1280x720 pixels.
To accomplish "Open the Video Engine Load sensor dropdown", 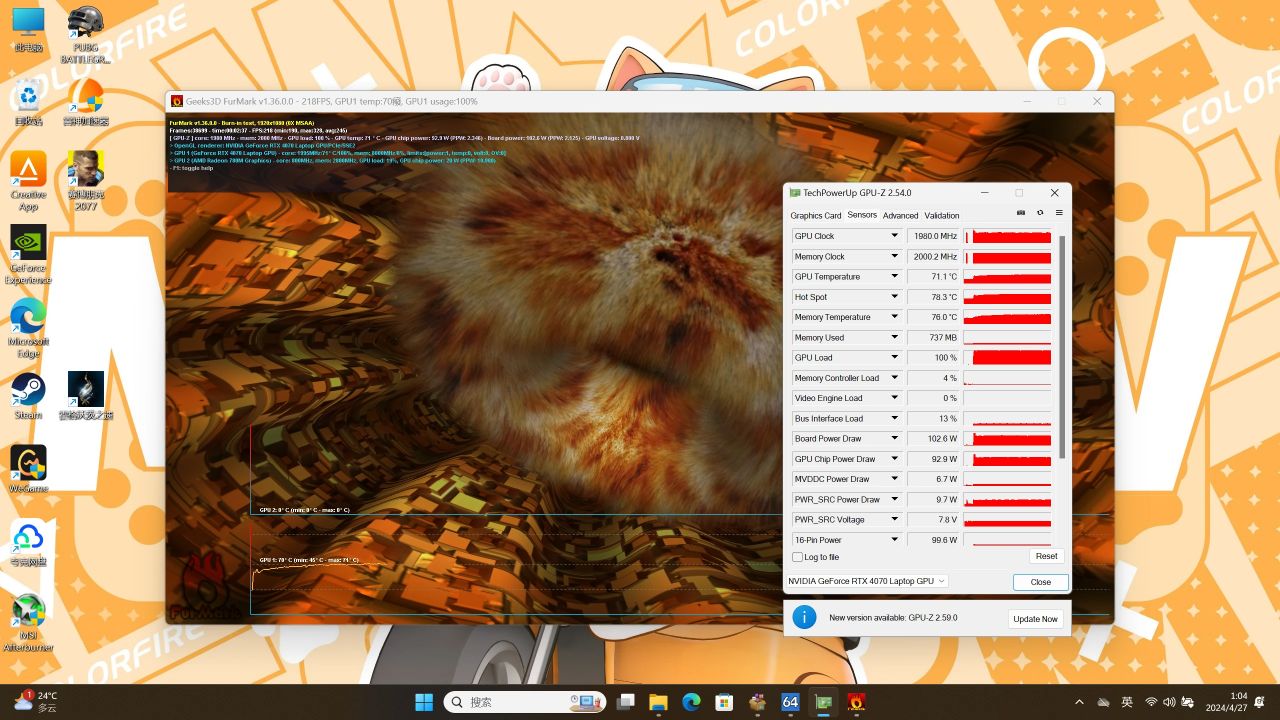I will coord(895,398).
